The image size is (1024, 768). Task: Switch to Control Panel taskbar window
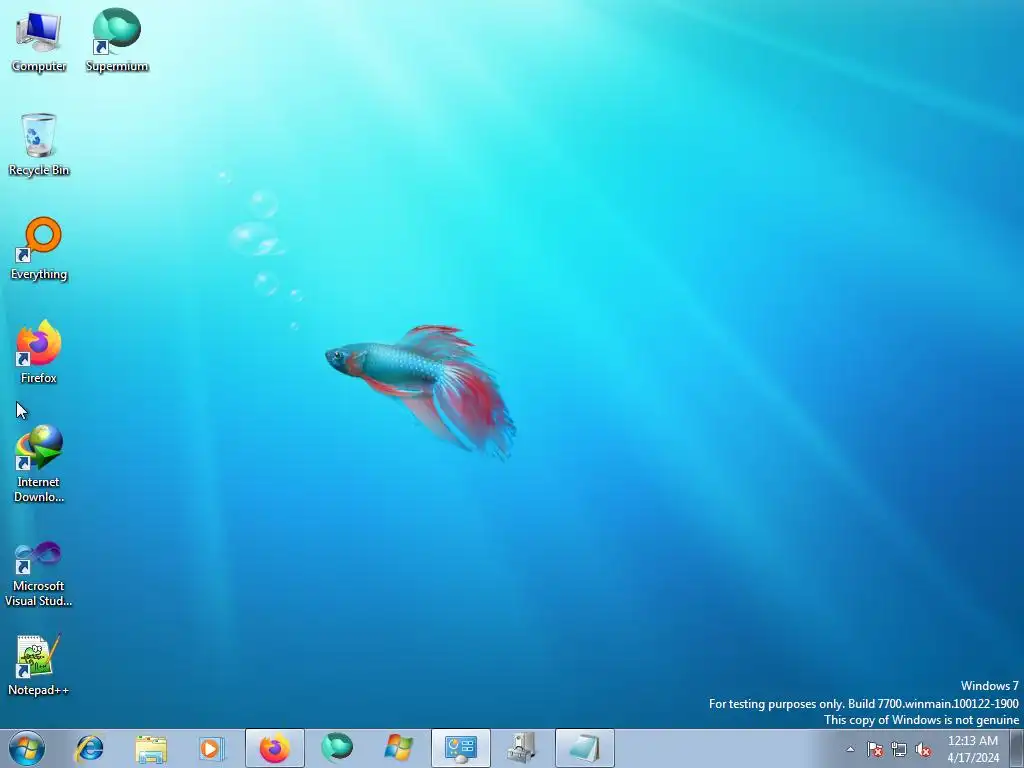point(460,748)
